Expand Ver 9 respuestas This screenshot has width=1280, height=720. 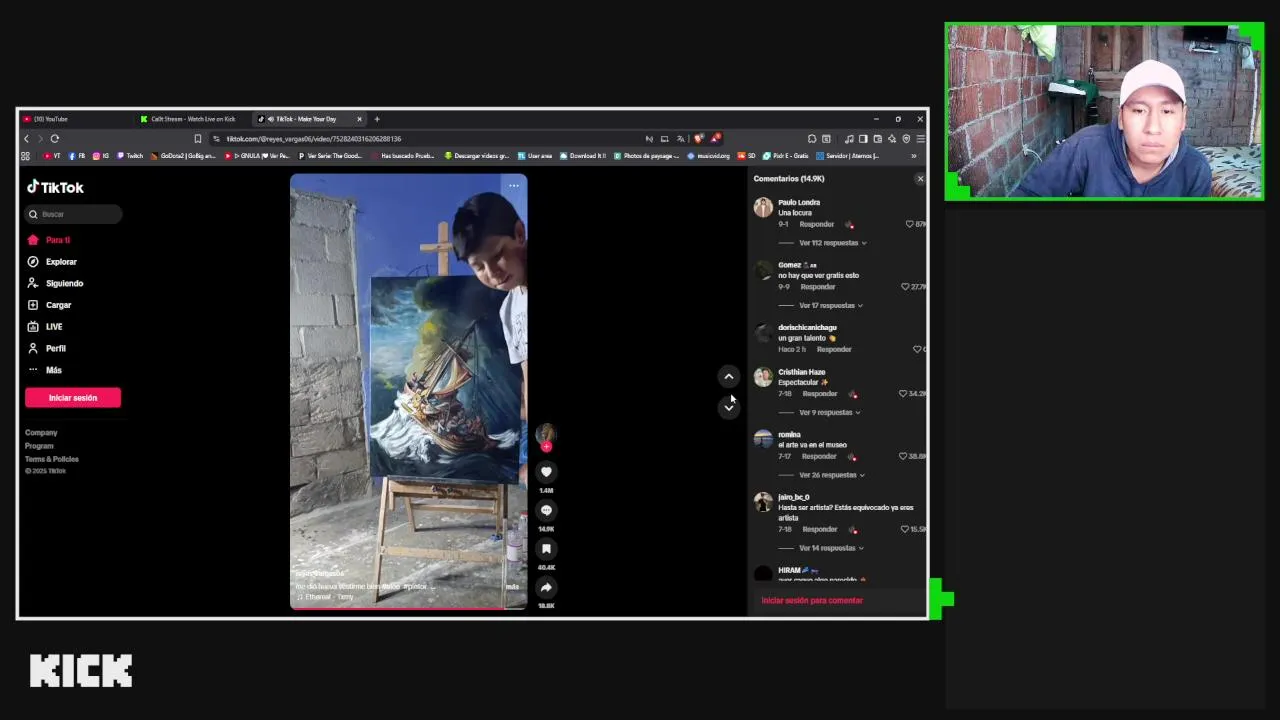829,413
